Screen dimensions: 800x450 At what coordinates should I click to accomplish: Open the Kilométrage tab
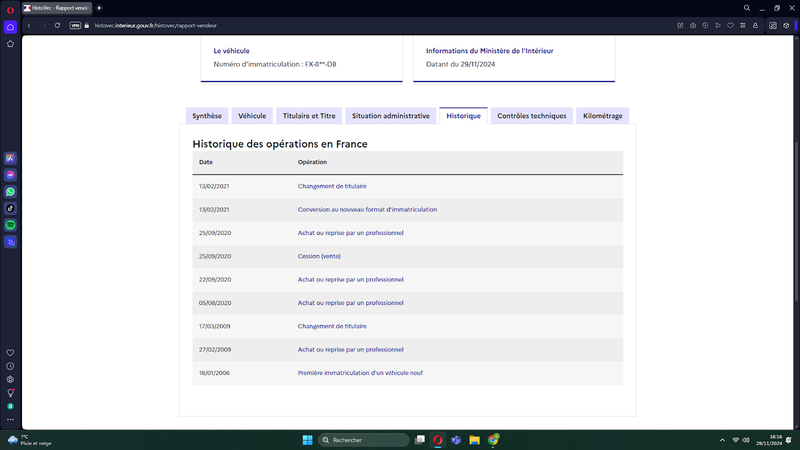click(603, 116)
